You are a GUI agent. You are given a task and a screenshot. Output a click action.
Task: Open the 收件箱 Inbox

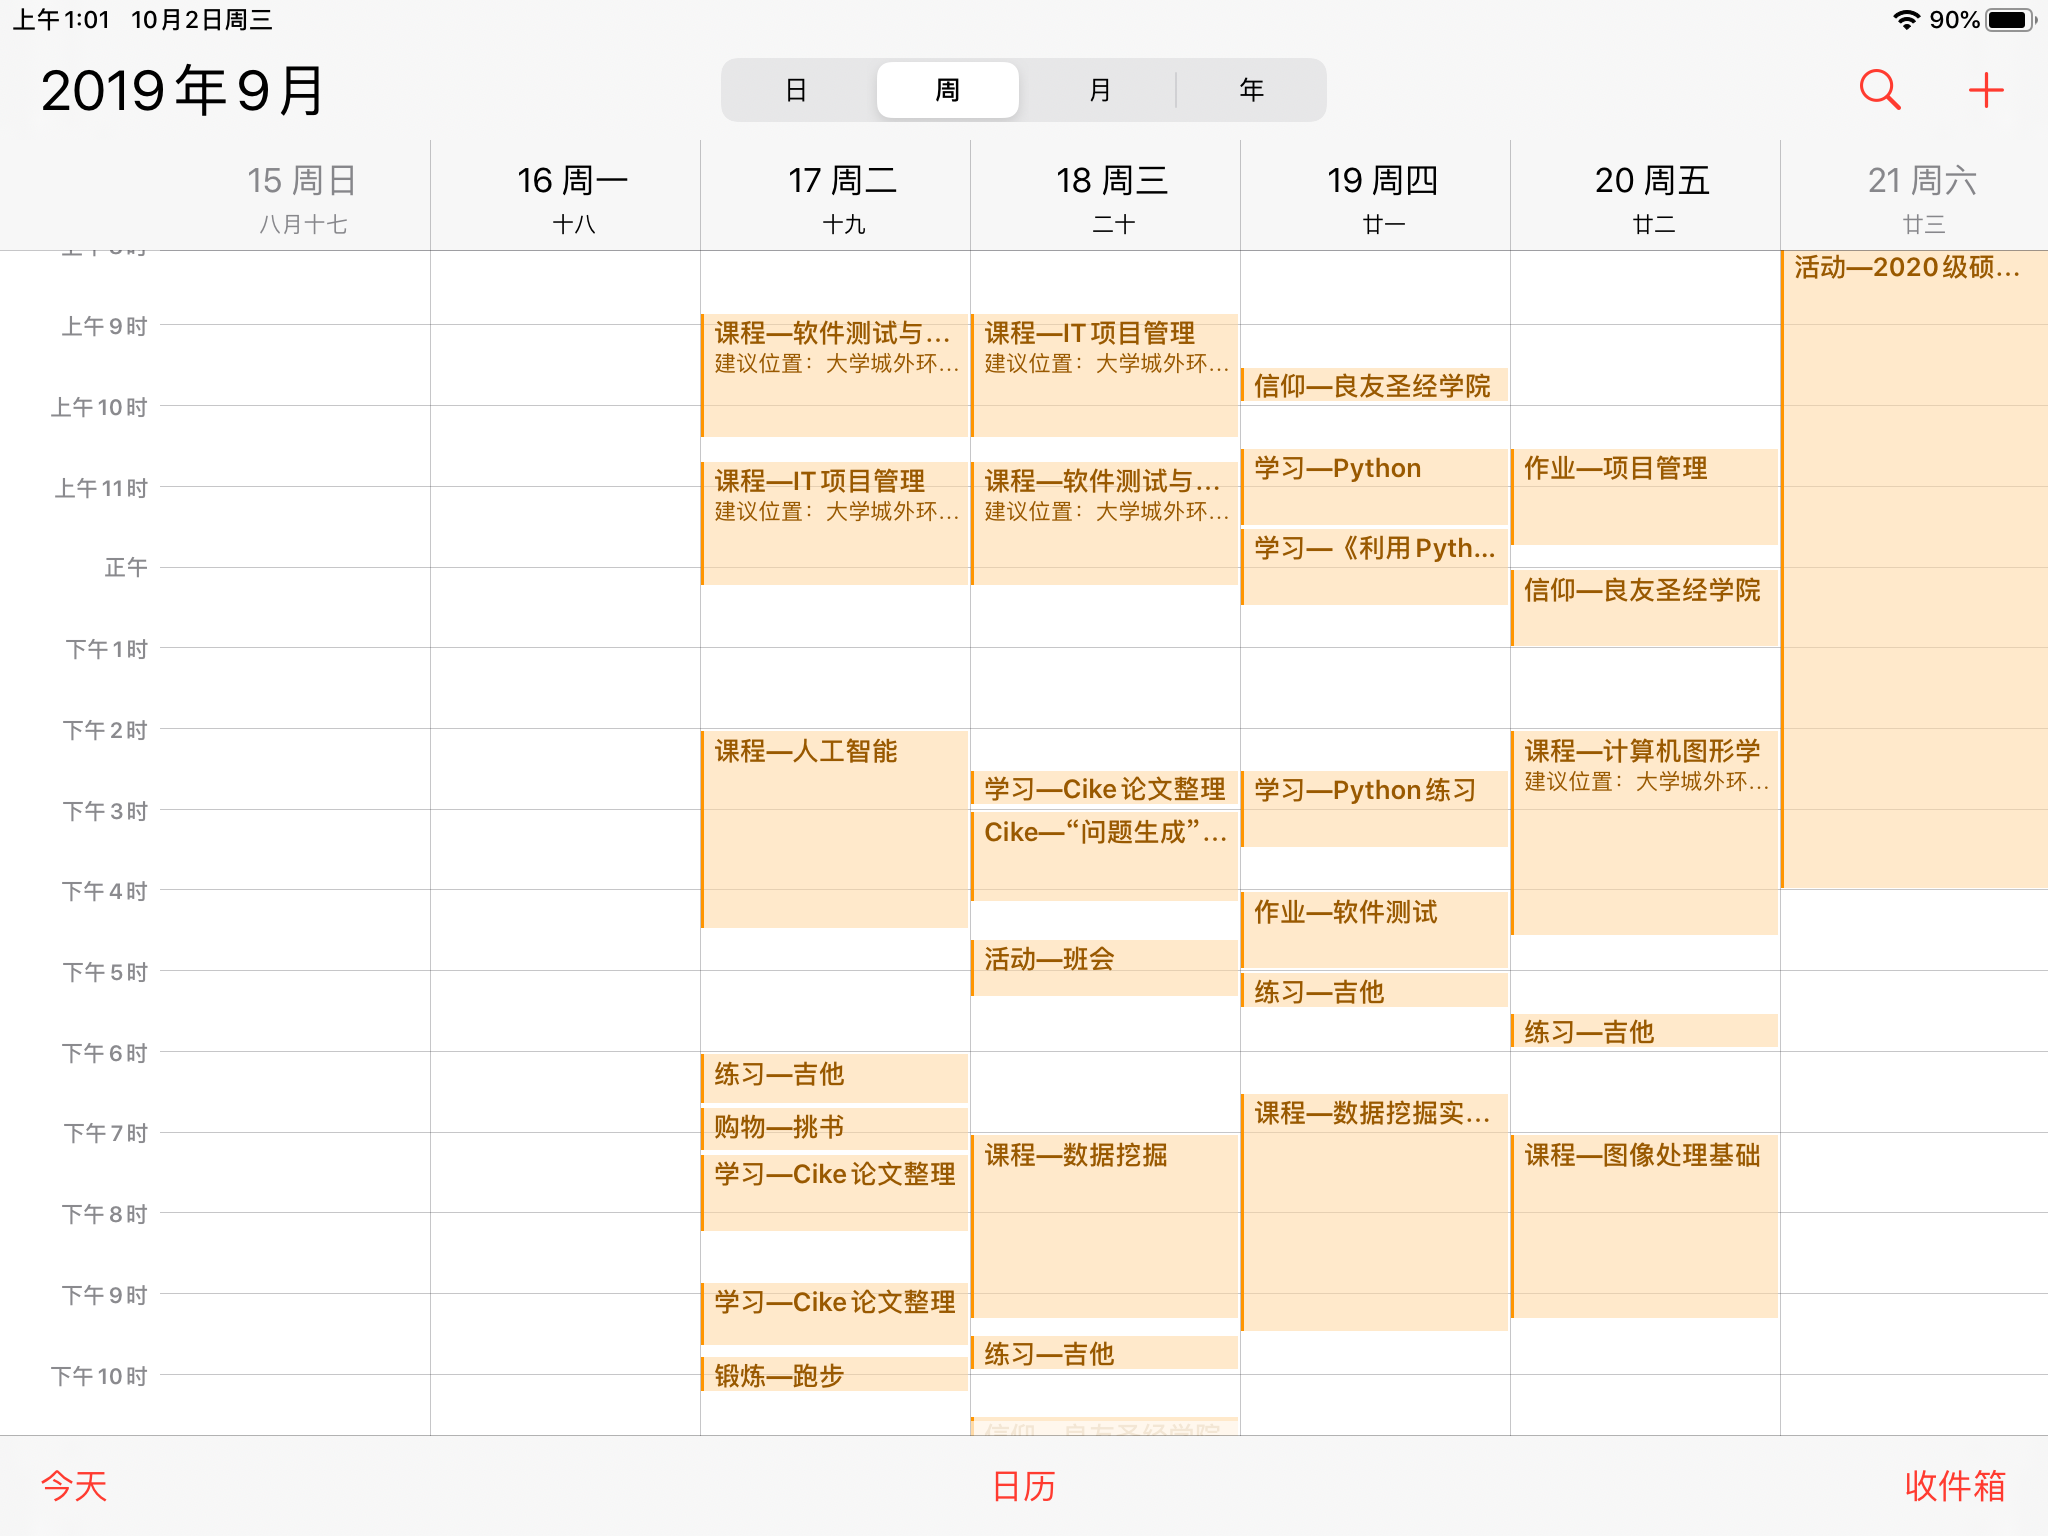coord(1955,1486)
